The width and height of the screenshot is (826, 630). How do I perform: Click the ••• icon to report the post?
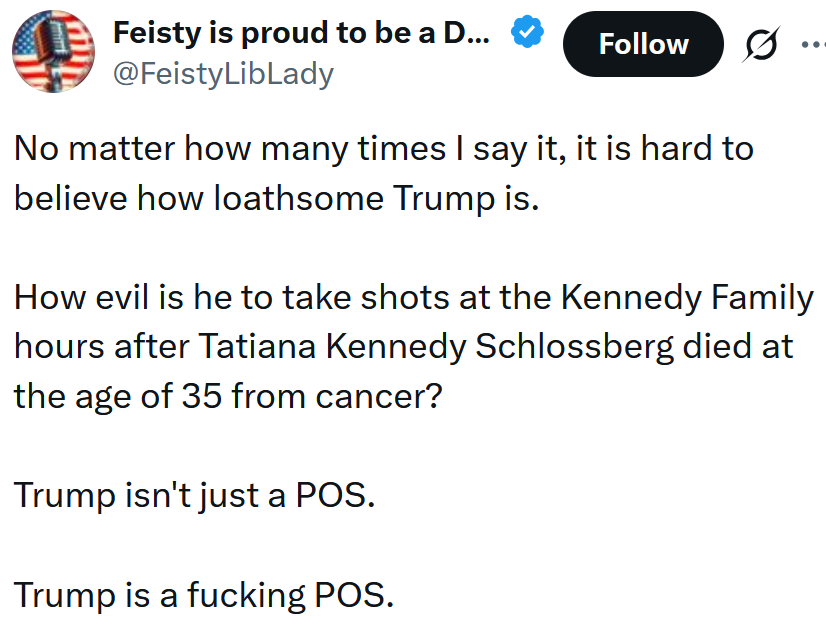tap(813, 44)
